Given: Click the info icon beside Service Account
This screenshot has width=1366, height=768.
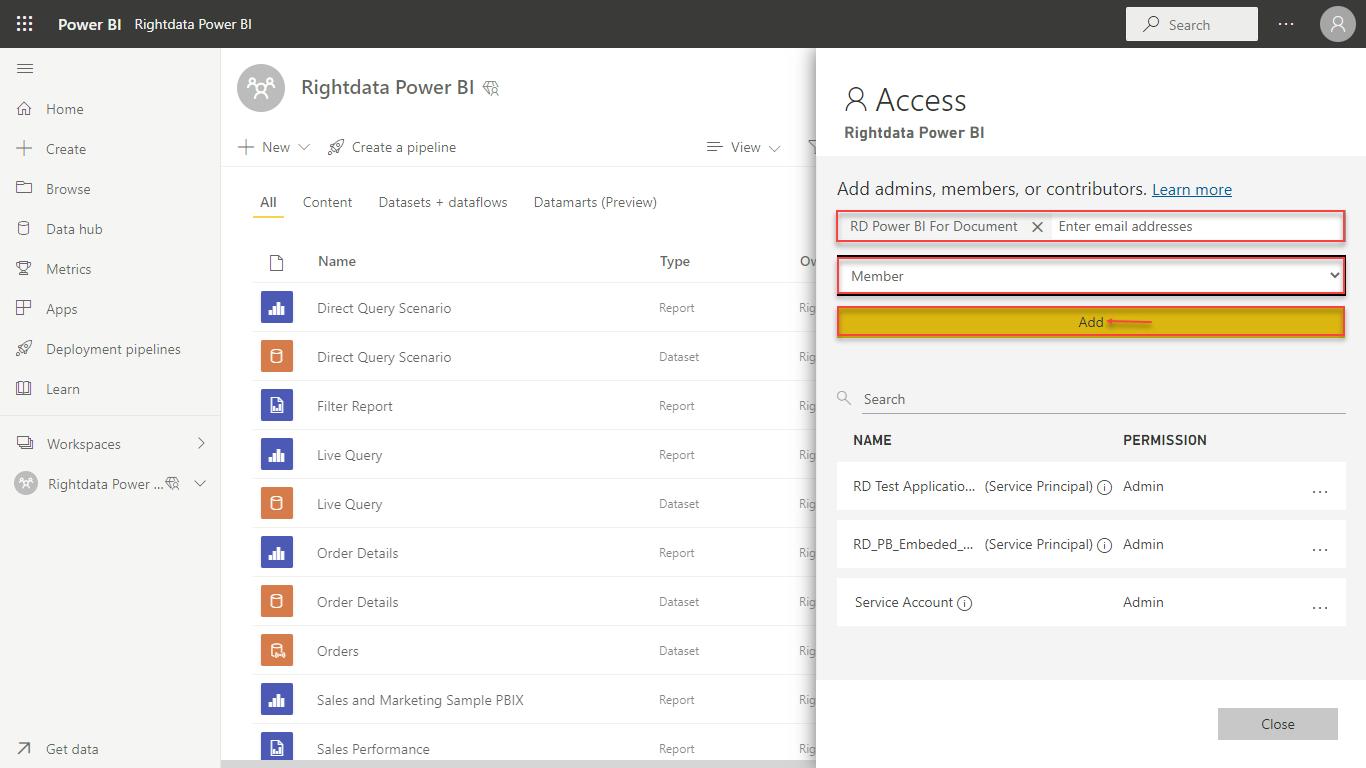Looking at the screenshot, I should click(x=964, y=603).
